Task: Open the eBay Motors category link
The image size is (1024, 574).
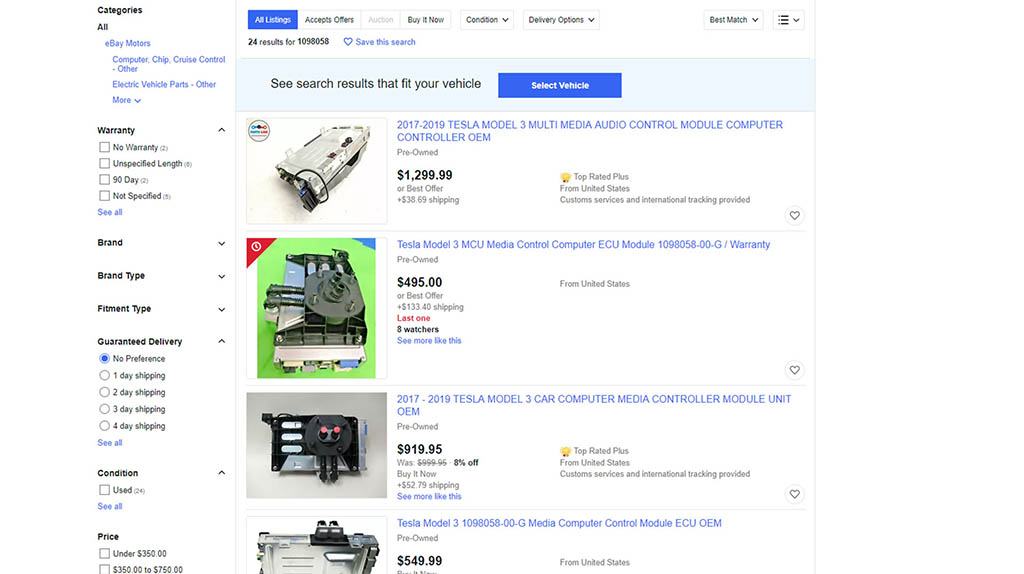Action: click(x=128, y=43)
